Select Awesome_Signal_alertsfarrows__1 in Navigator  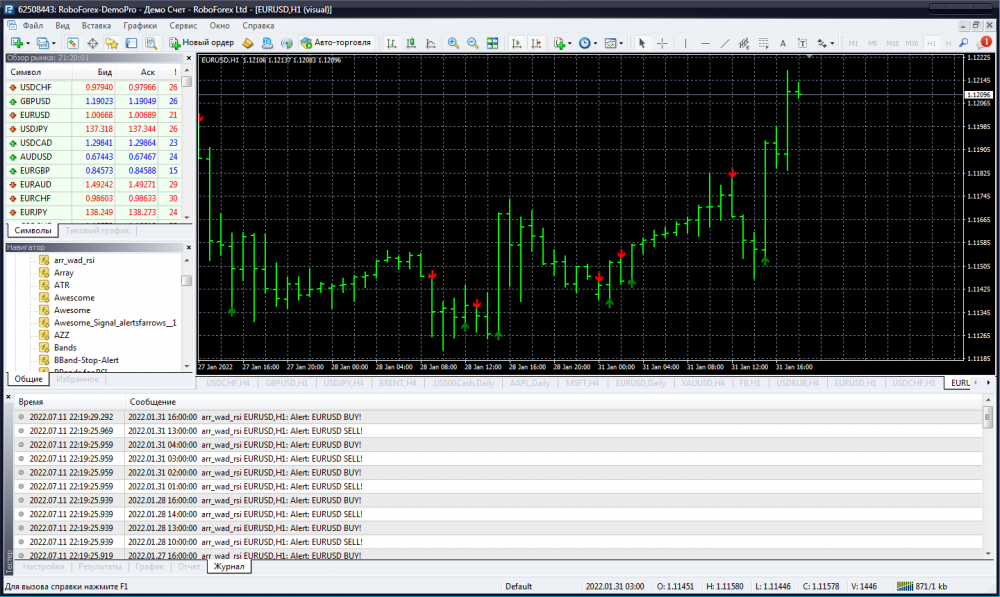[x=115, y=323]
